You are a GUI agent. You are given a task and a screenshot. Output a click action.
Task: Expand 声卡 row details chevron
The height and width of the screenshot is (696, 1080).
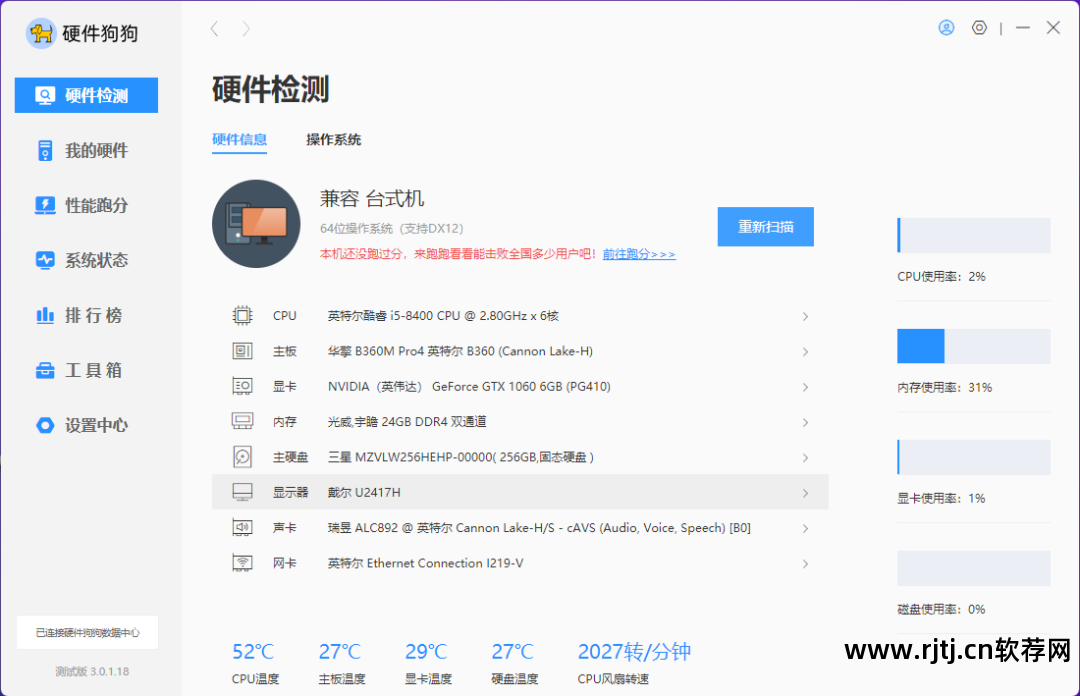pyautogui.click(x=805, y=529)
